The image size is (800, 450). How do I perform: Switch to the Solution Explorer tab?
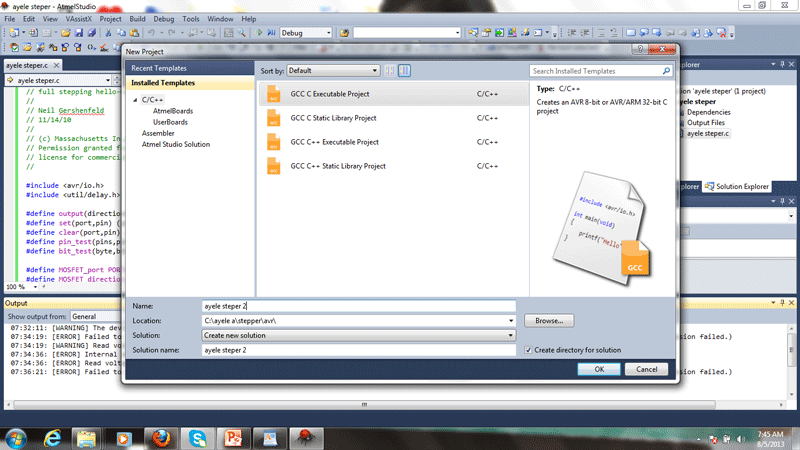[737, 186]
